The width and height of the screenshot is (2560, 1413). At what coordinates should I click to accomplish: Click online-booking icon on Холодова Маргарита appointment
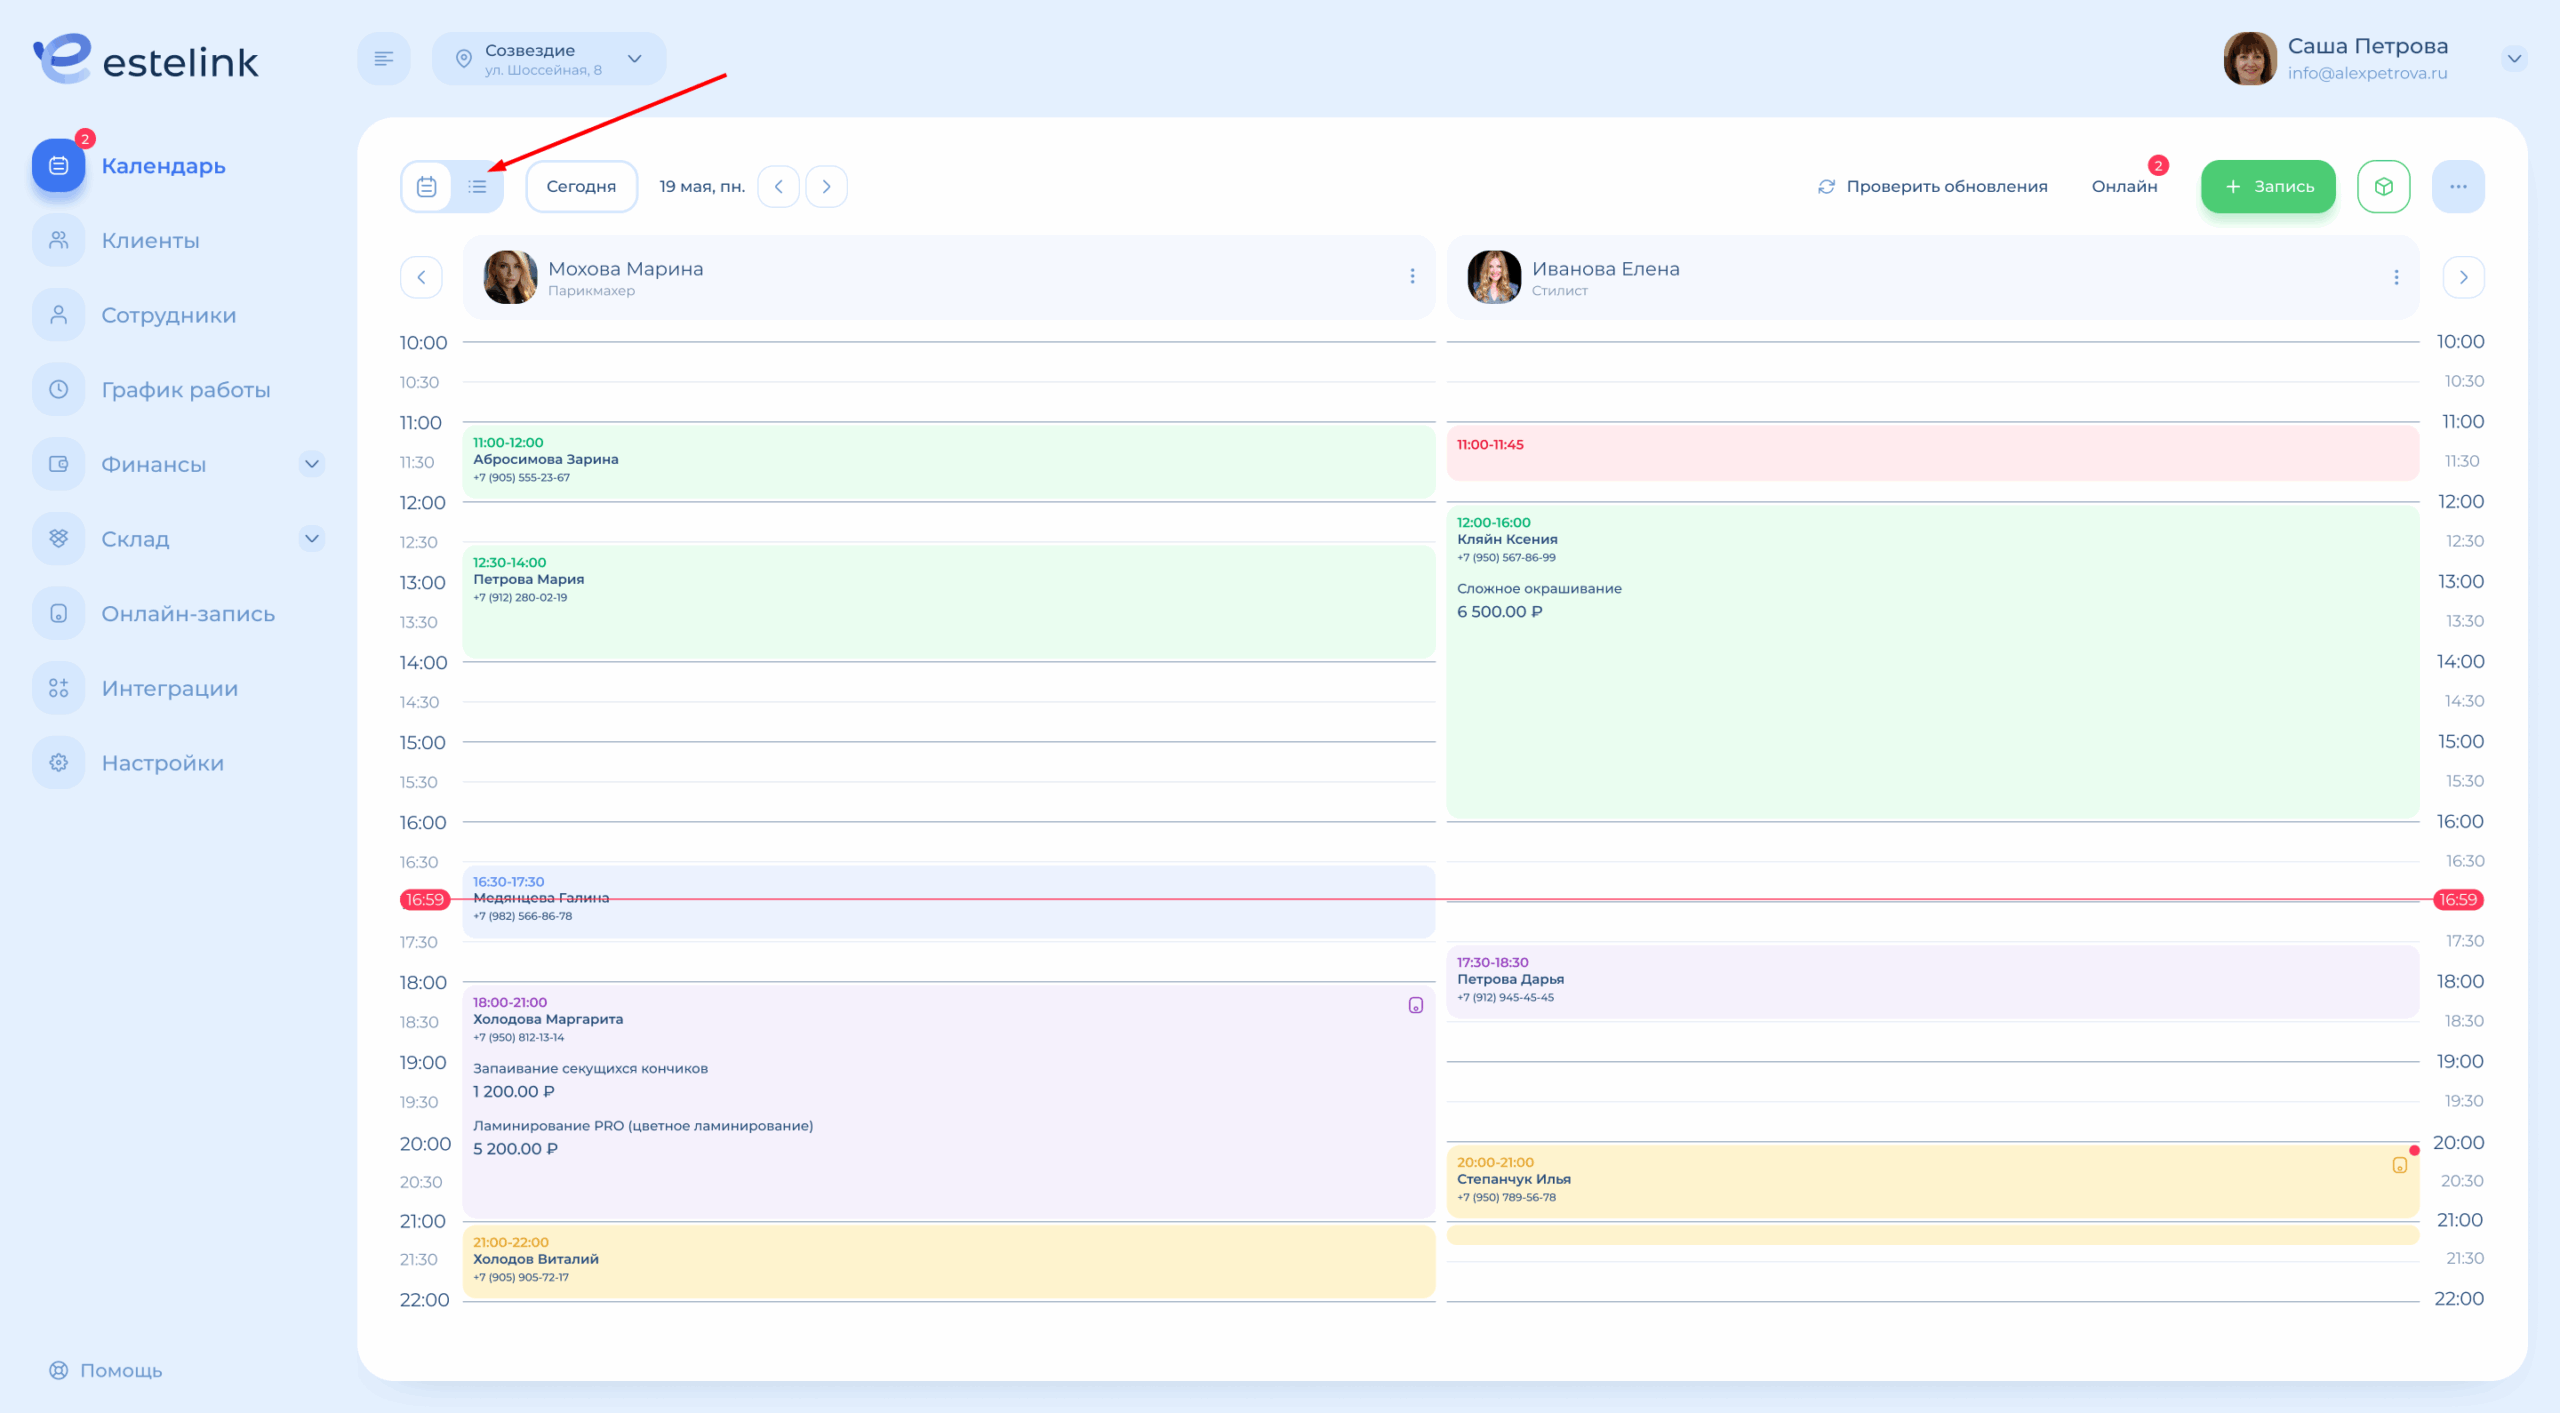tap(1416, 1006)
